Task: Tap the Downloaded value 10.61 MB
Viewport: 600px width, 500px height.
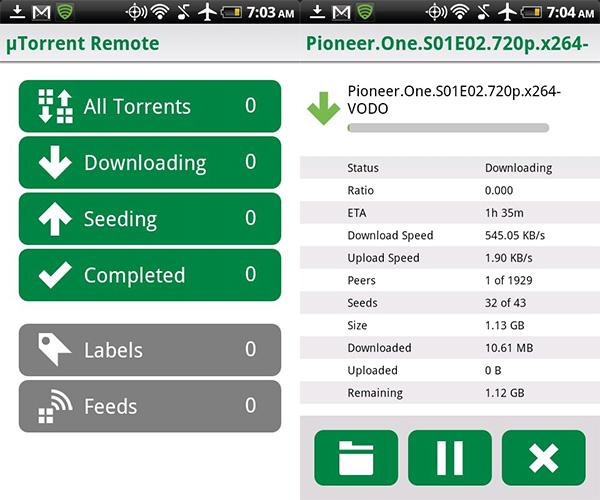Action: point(509,348)
